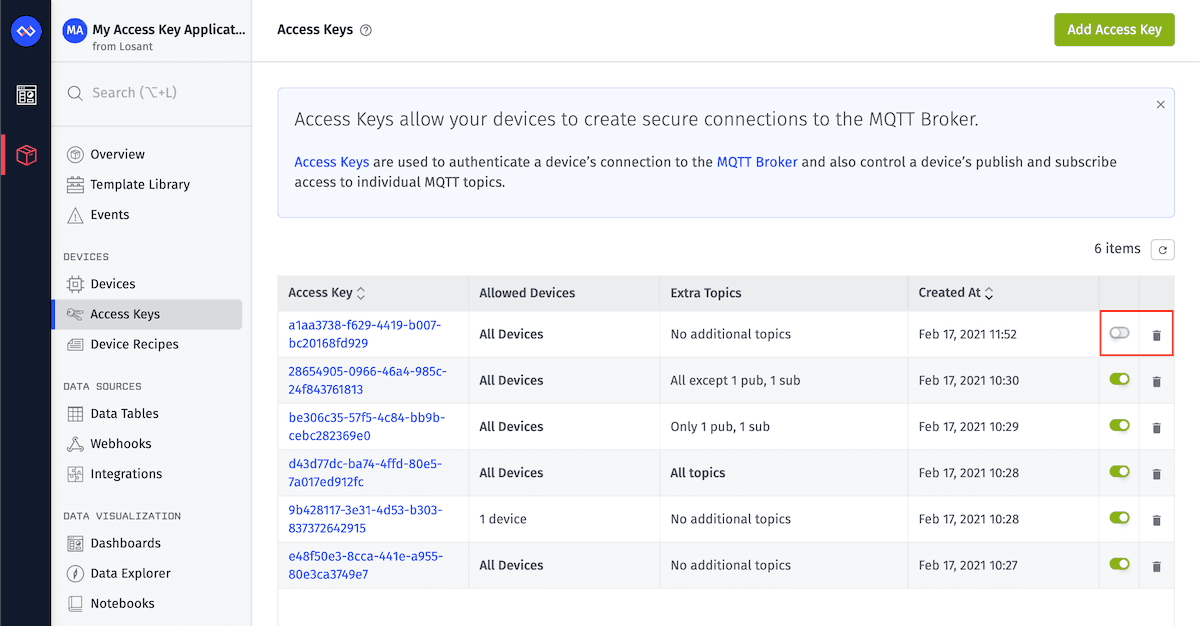This screenshot has width=1200, height=626.
Task: Sort by Access Key column arrows
Action: click(x=361, y=293)
